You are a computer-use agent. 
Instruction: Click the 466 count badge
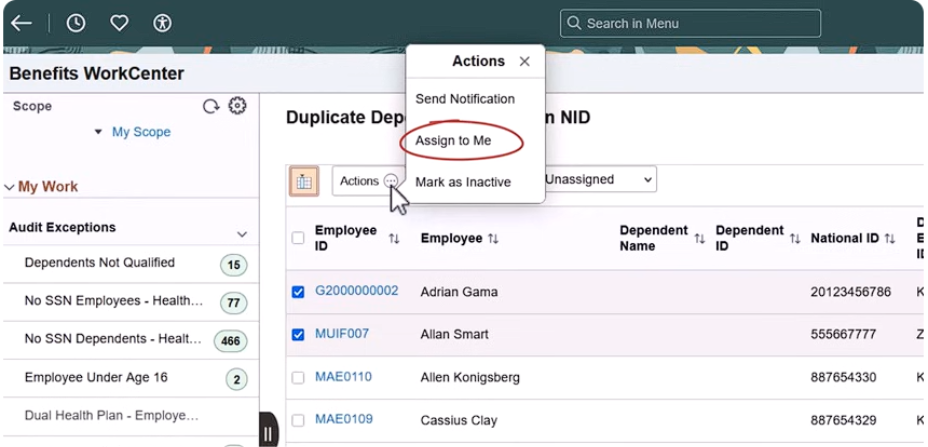[x=230, y=342]
